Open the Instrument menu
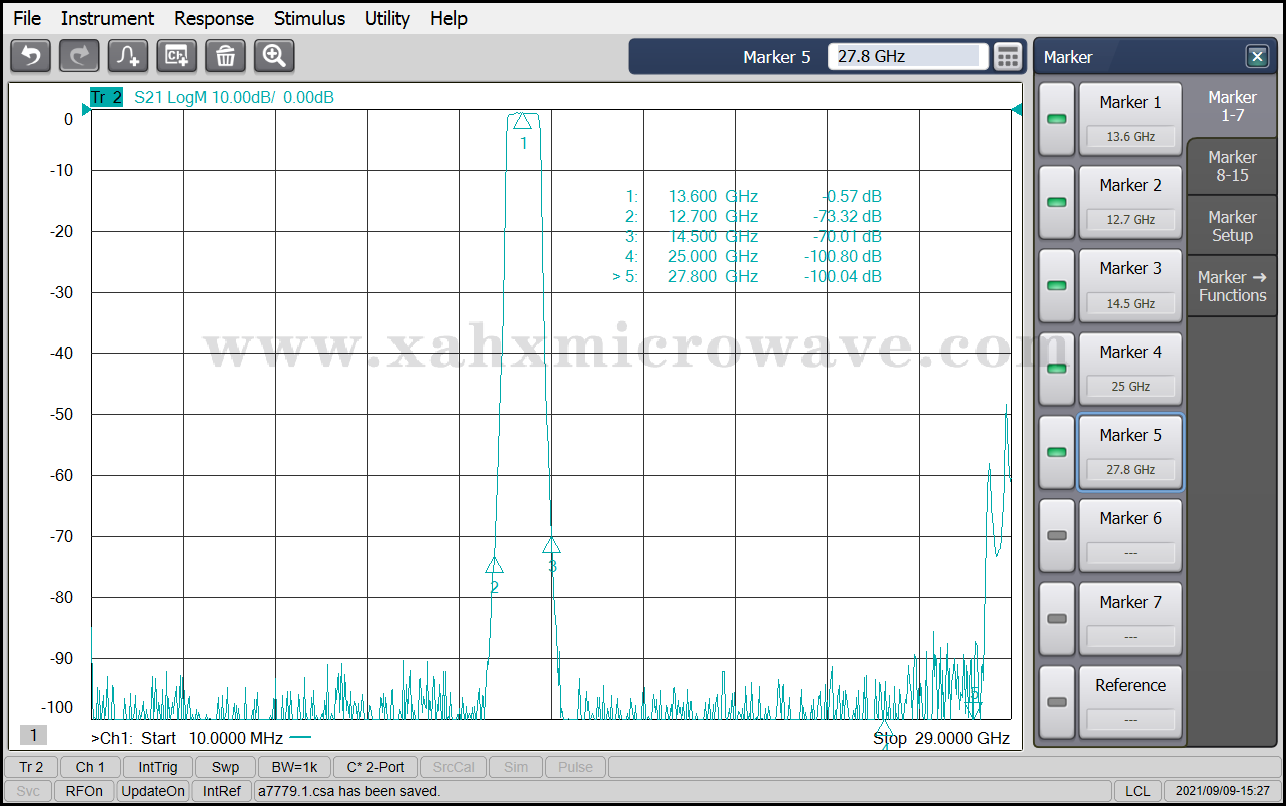Viewport: 1286px width, 806px height. 107,18
